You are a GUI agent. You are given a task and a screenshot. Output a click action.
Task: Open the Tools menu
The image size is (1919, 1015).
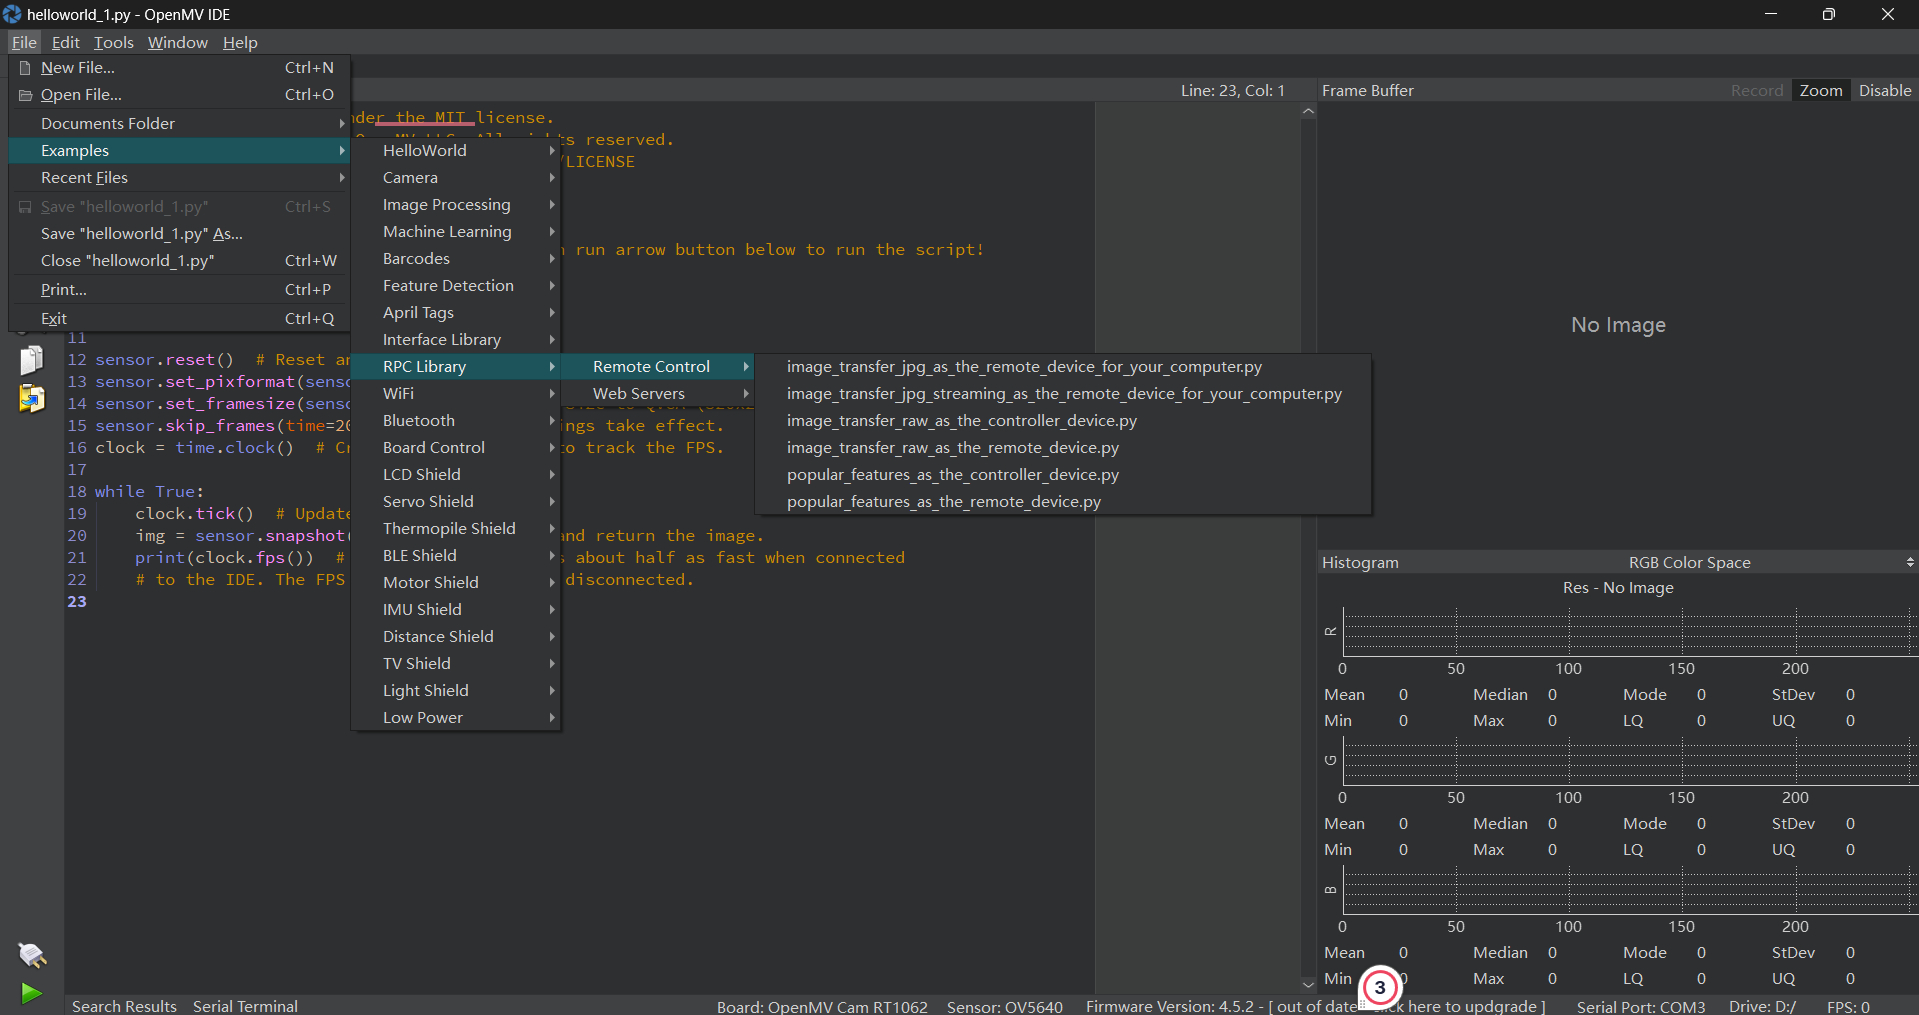113,42
